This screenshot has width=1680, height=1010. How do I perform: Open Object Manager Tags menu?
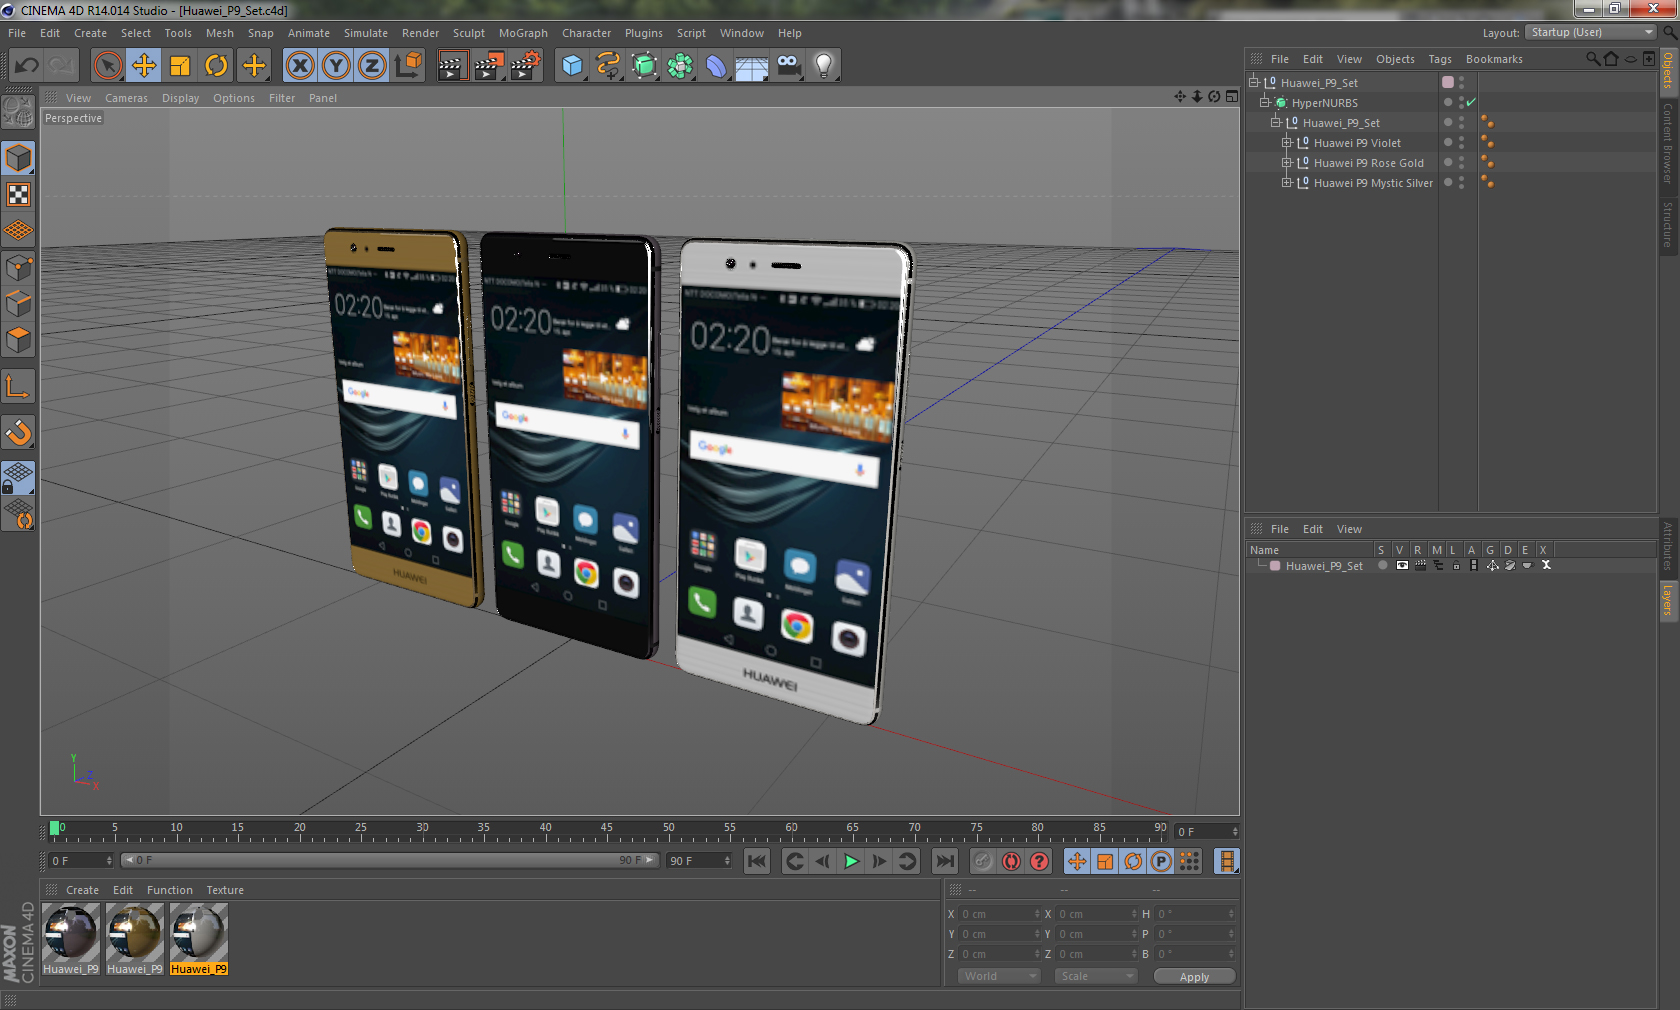click(x=1440, y=59)
